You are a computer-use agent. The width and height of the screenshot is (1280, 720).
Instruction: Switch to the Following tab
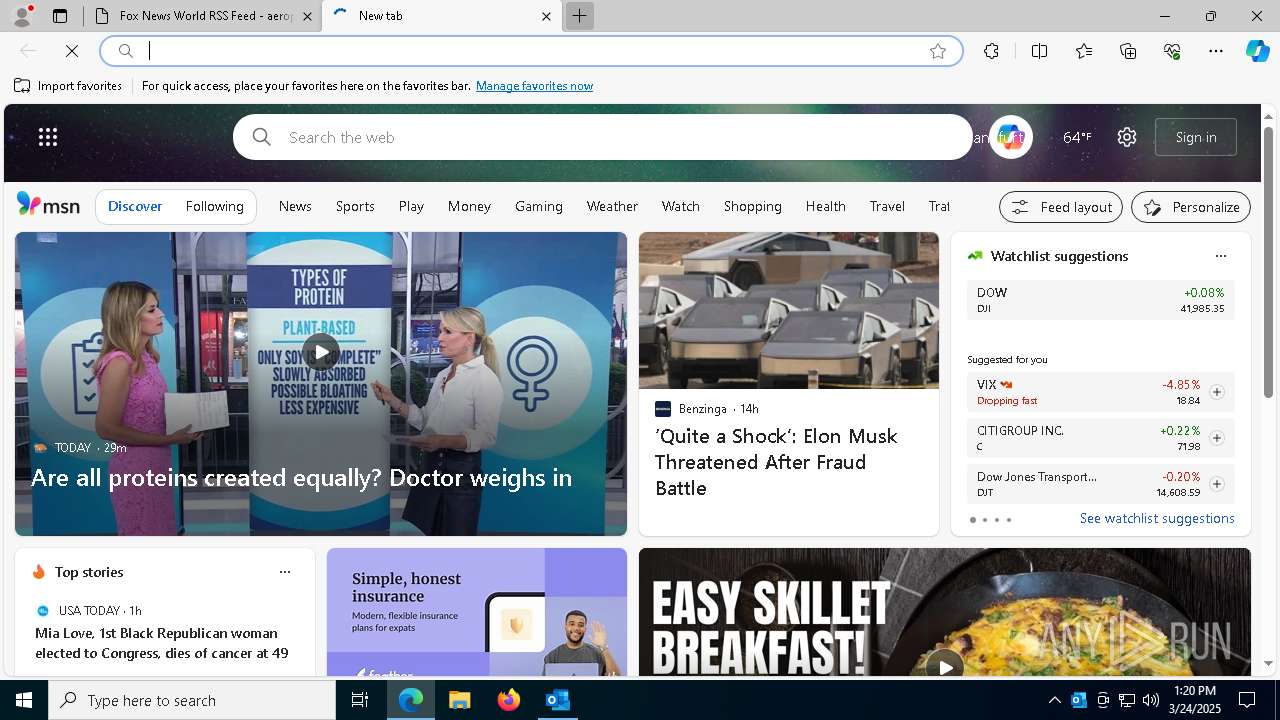[214, 206]
